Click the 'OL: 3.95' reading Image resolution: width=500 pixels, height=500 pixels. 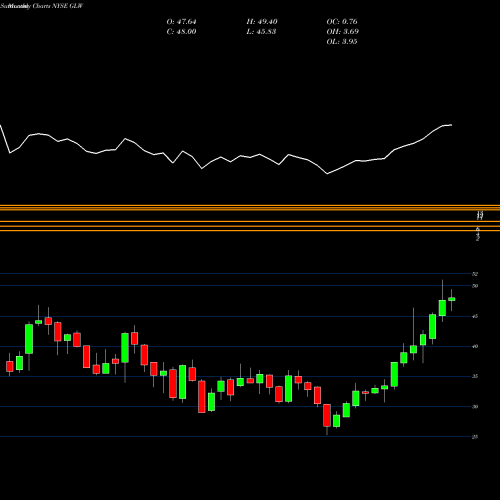[x=342, y=42]
